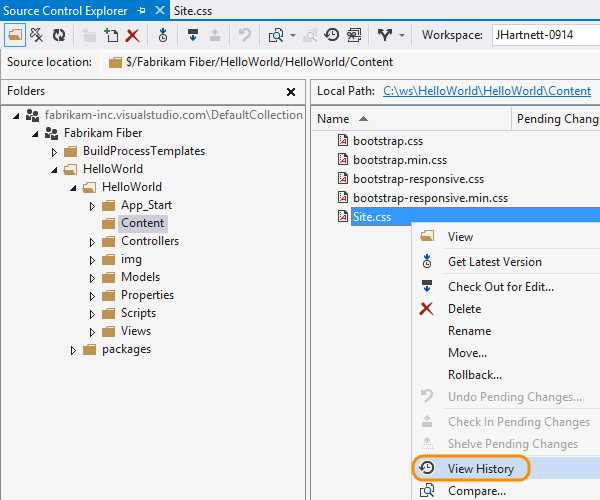Click toolbar icon right of History clock
This screenshot has height=500, width=600.
tap(354, 35)
